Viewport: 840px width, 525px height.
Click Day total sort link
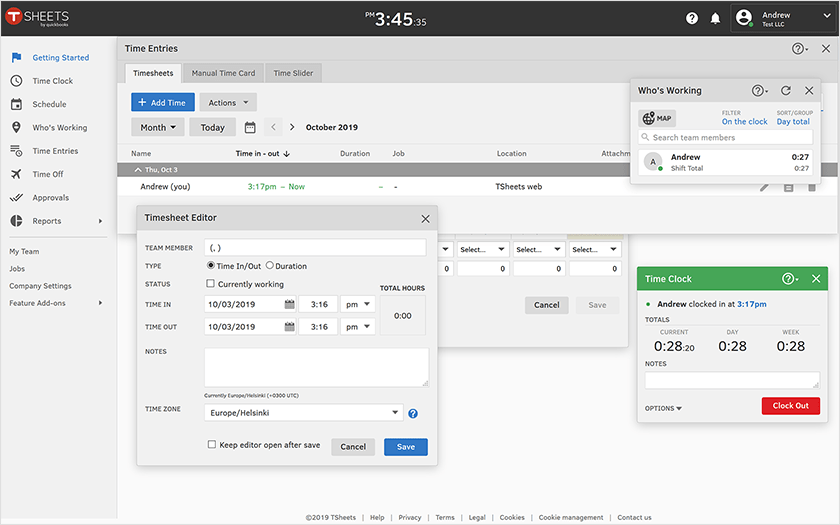coord(793,122)
